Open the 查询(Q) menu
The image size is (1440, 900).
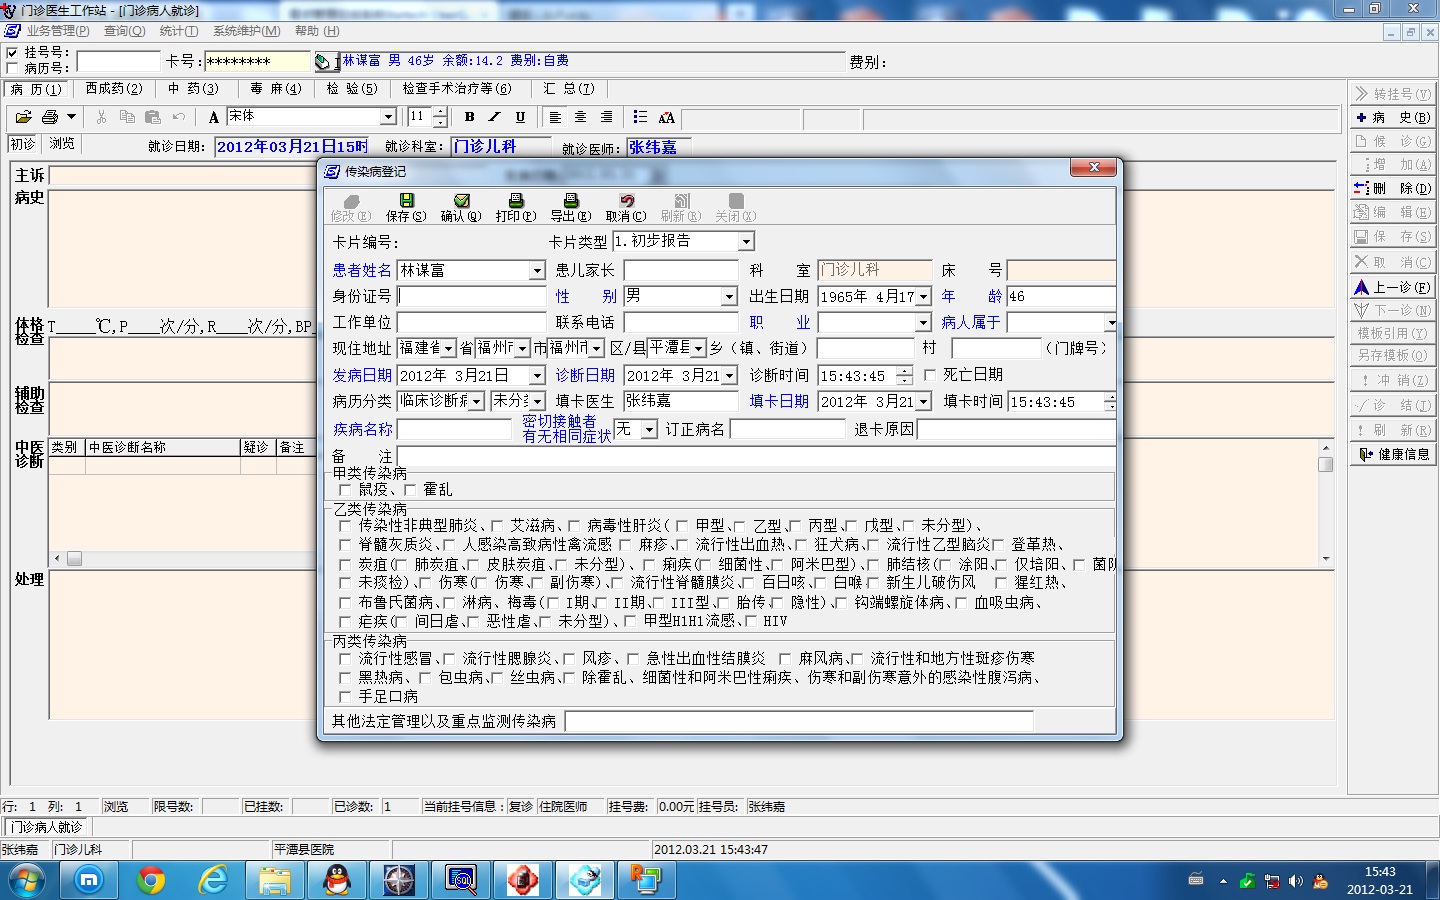click(125, 31)
